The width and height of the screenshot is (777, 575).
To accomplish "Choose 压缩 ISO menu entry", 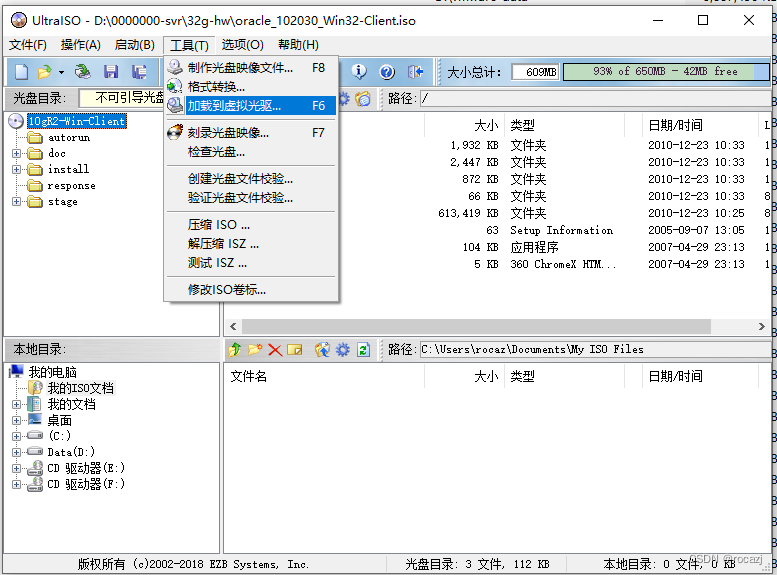I will tap(251, 225).
